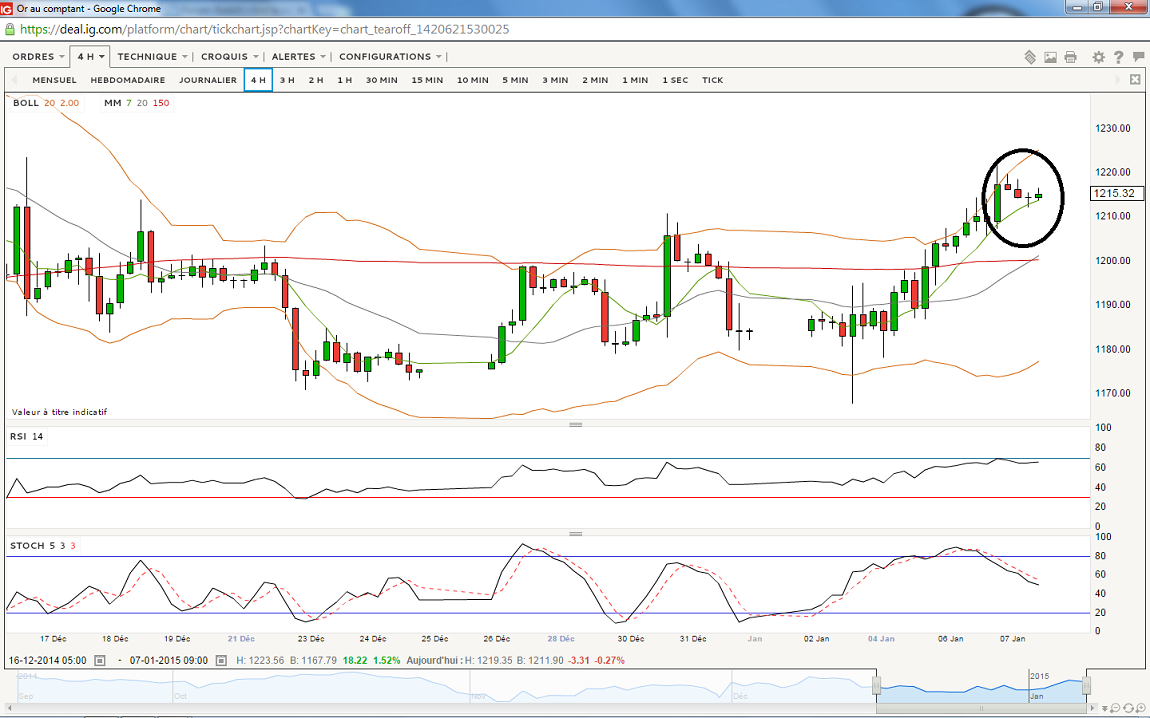This screenshot has height=718, width=1150.
Task: Grab the STOCH panel resize handle
Action: pos(576,534)
